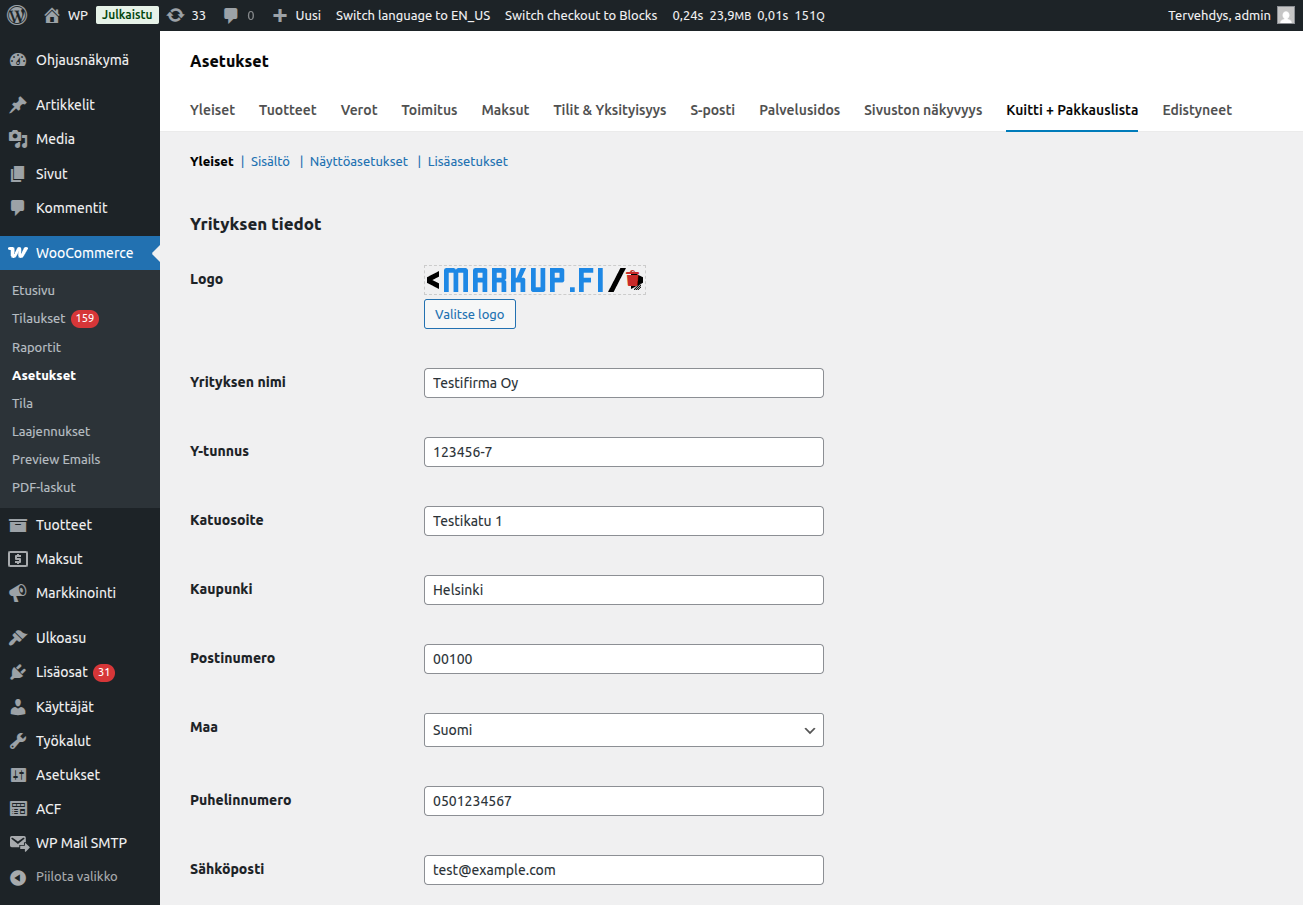Open Tilaukset orders in WooCommerce submenu
Screen dimensions: 1303x905
point(38,319)
